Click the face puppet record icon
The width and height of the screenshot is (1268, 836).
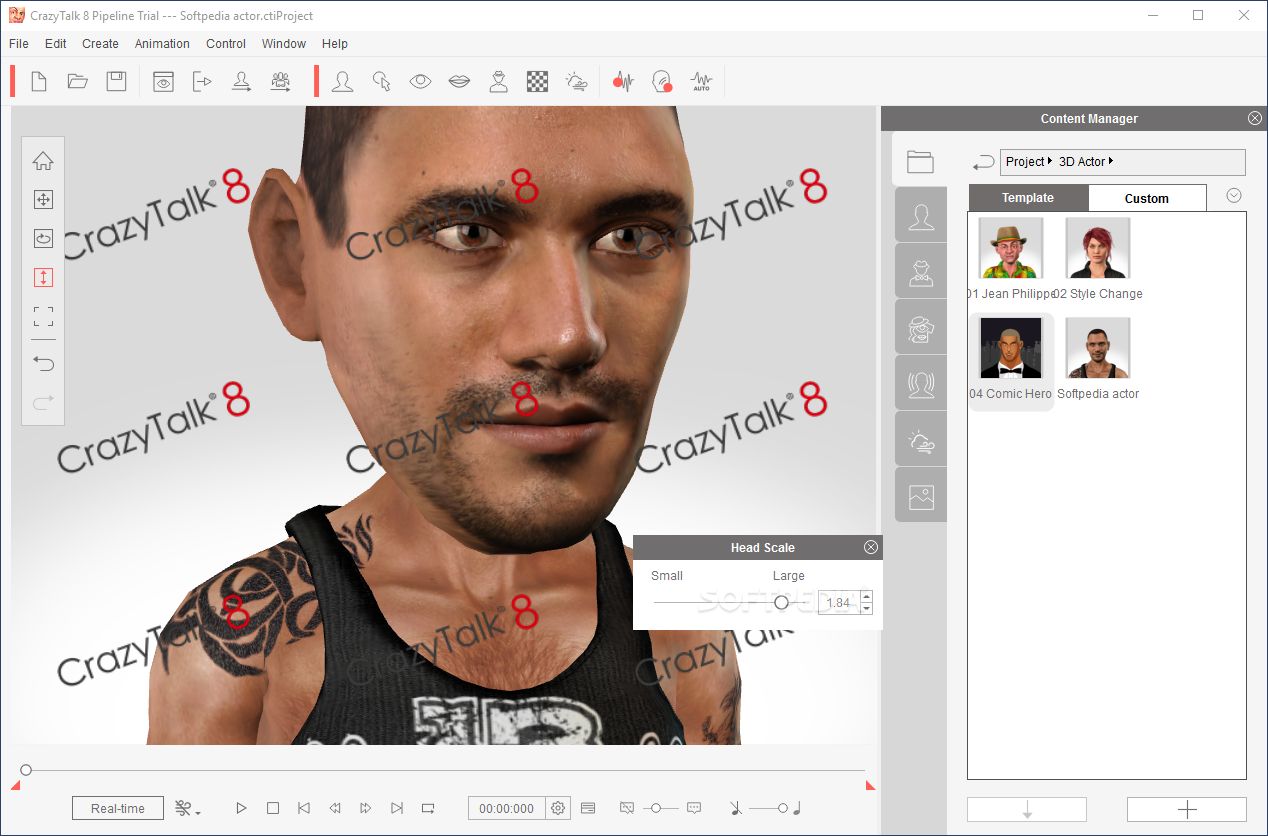click(x=662, y=82)
